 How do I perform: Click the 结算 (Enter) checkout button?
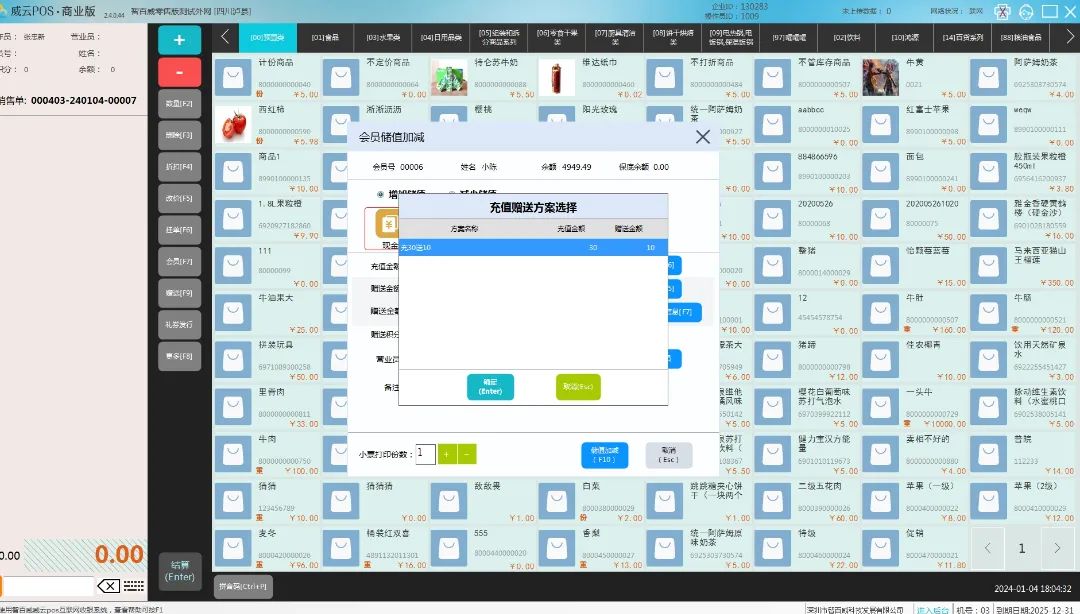click(x=179, y=571)
